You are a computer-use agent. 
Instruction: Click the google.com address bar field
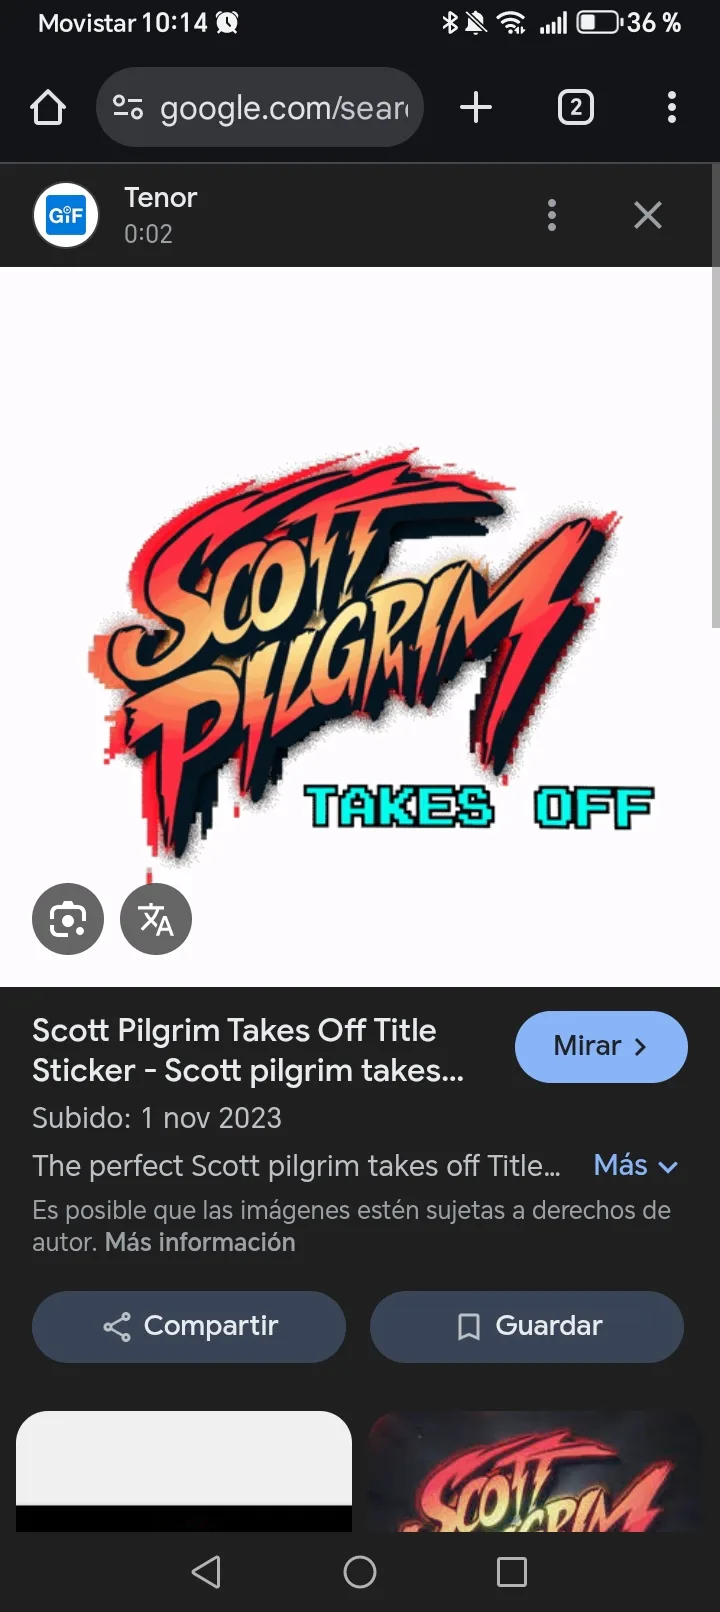(260, 107)
